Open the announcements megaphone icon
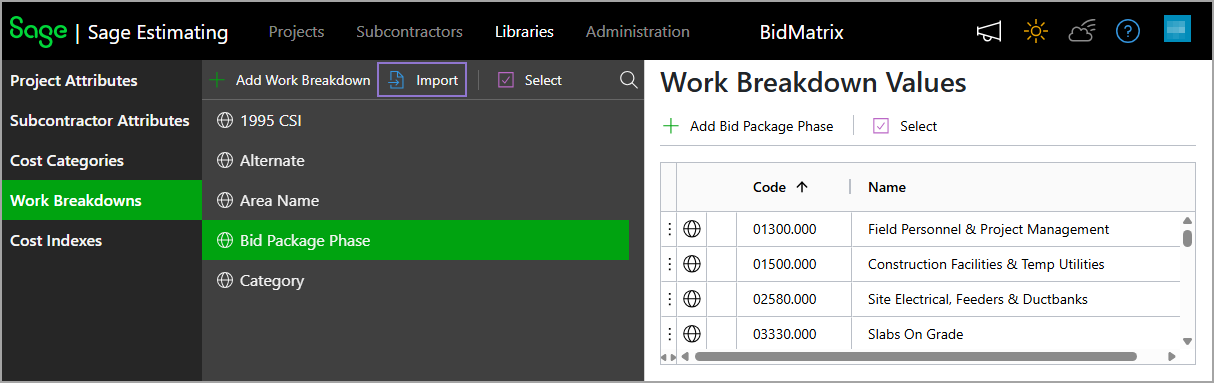This screenshot has height=383, width=1214. (x=988, y=32)
